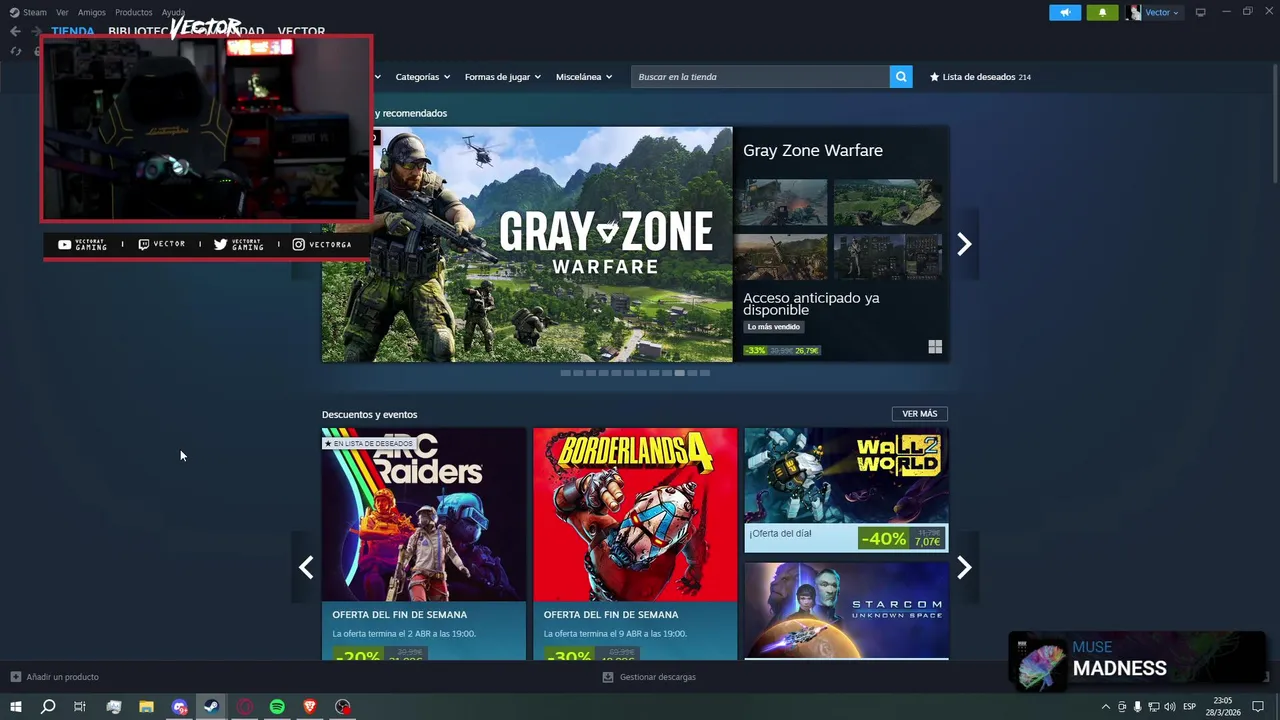The image size is (1280, 720).
Task: Click text 'La oferta termina el 9 ABR'
Action: tap(615, 634)
